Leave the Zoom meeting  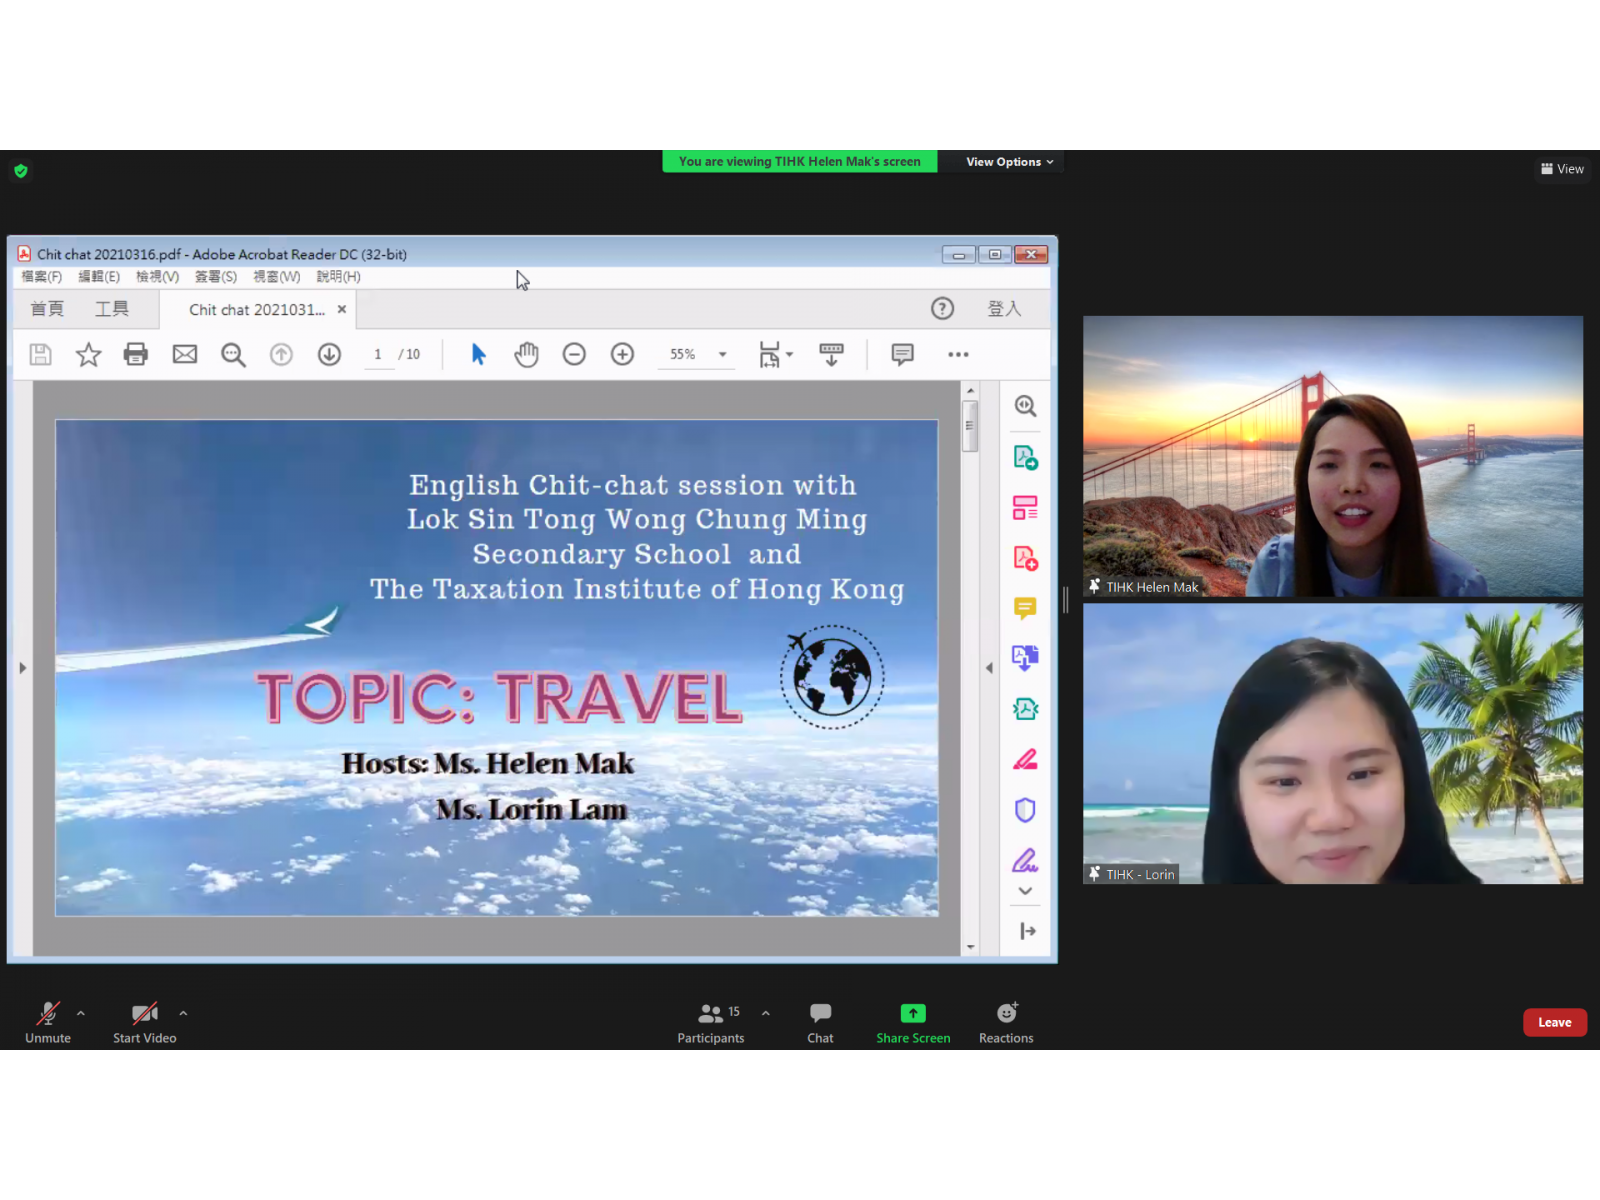click(1554, 1022)
